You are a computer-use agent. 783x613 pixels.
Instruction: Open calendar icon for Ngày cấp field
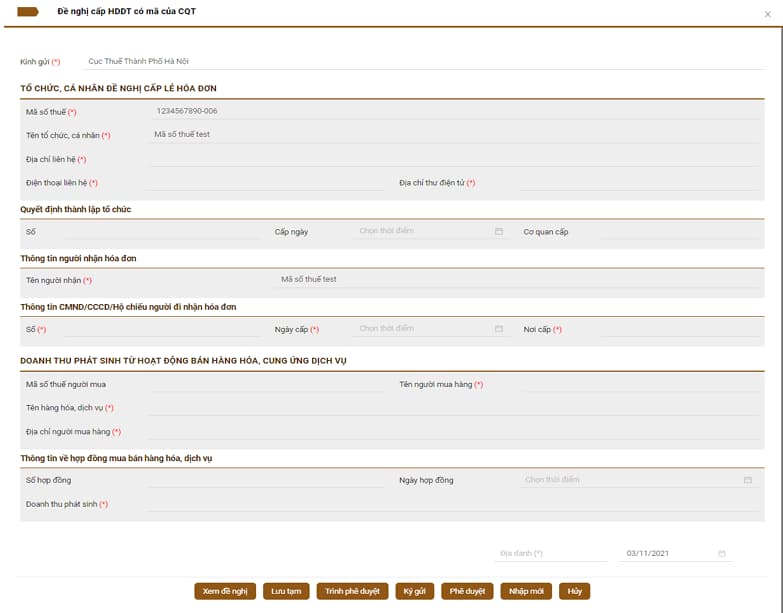pyautogui.click(x=498, y=328)
